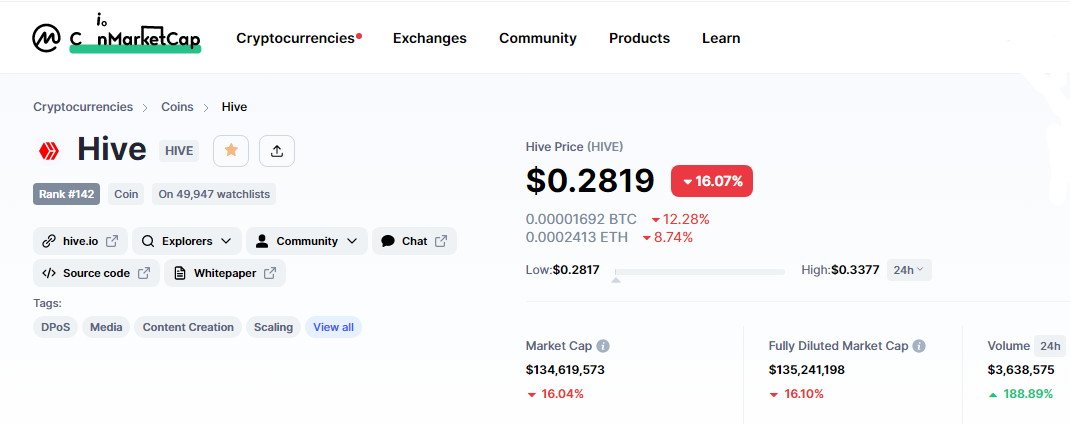1070x424 pixels.
Task: Open the Chat external link
Action: (414, 241)
